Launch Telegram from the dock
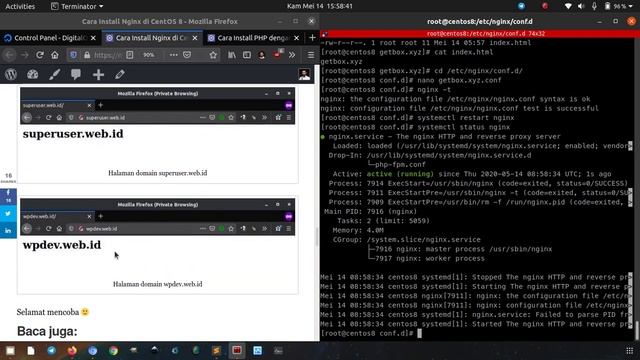 point(51,350)
